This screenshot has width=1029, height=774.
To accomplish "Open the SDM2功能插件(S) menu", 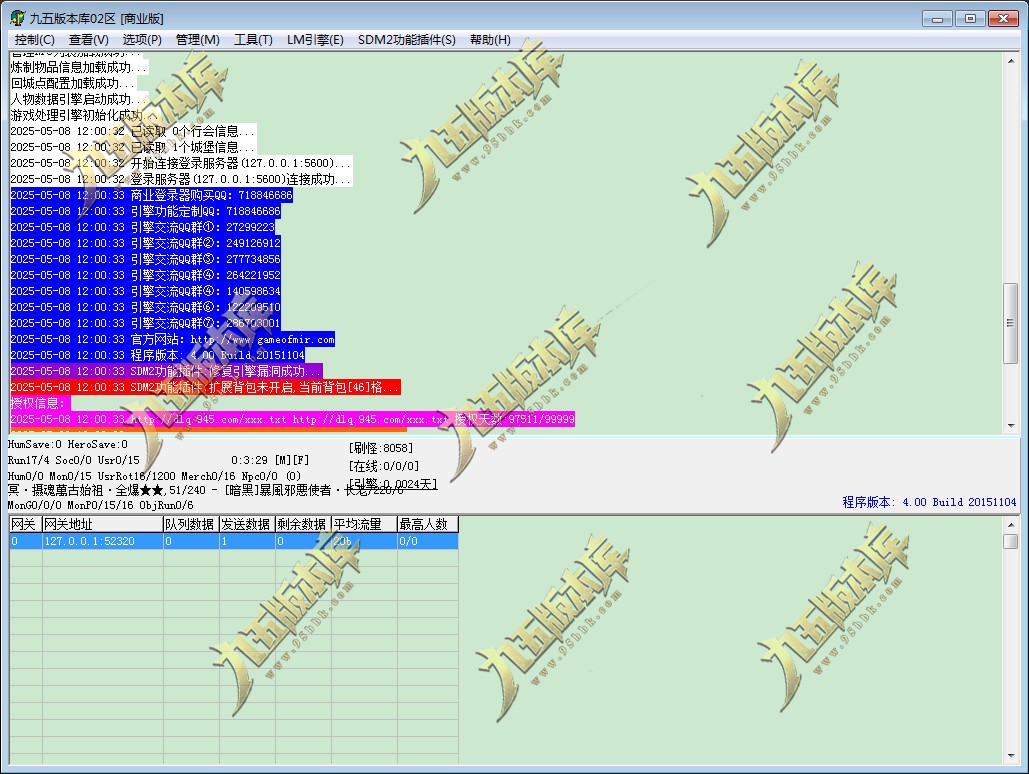I will [x=406, y=40].
